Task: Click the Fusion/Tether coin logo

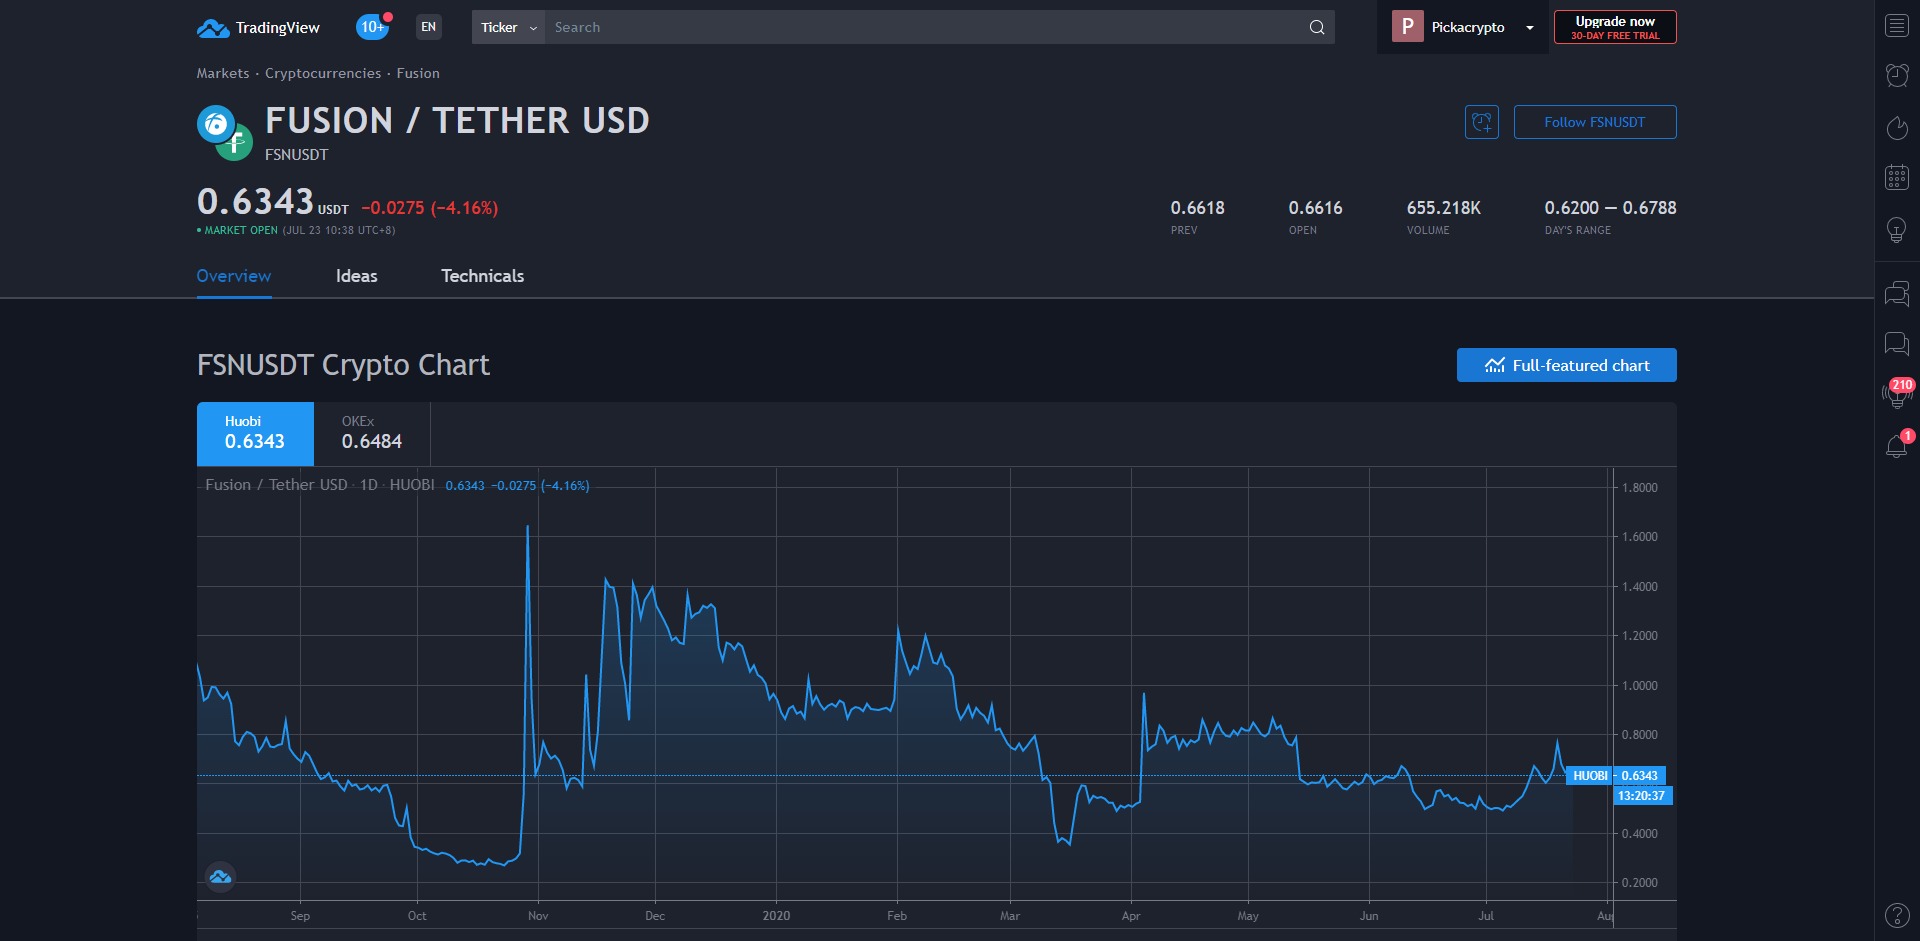Action: [224, 133]
